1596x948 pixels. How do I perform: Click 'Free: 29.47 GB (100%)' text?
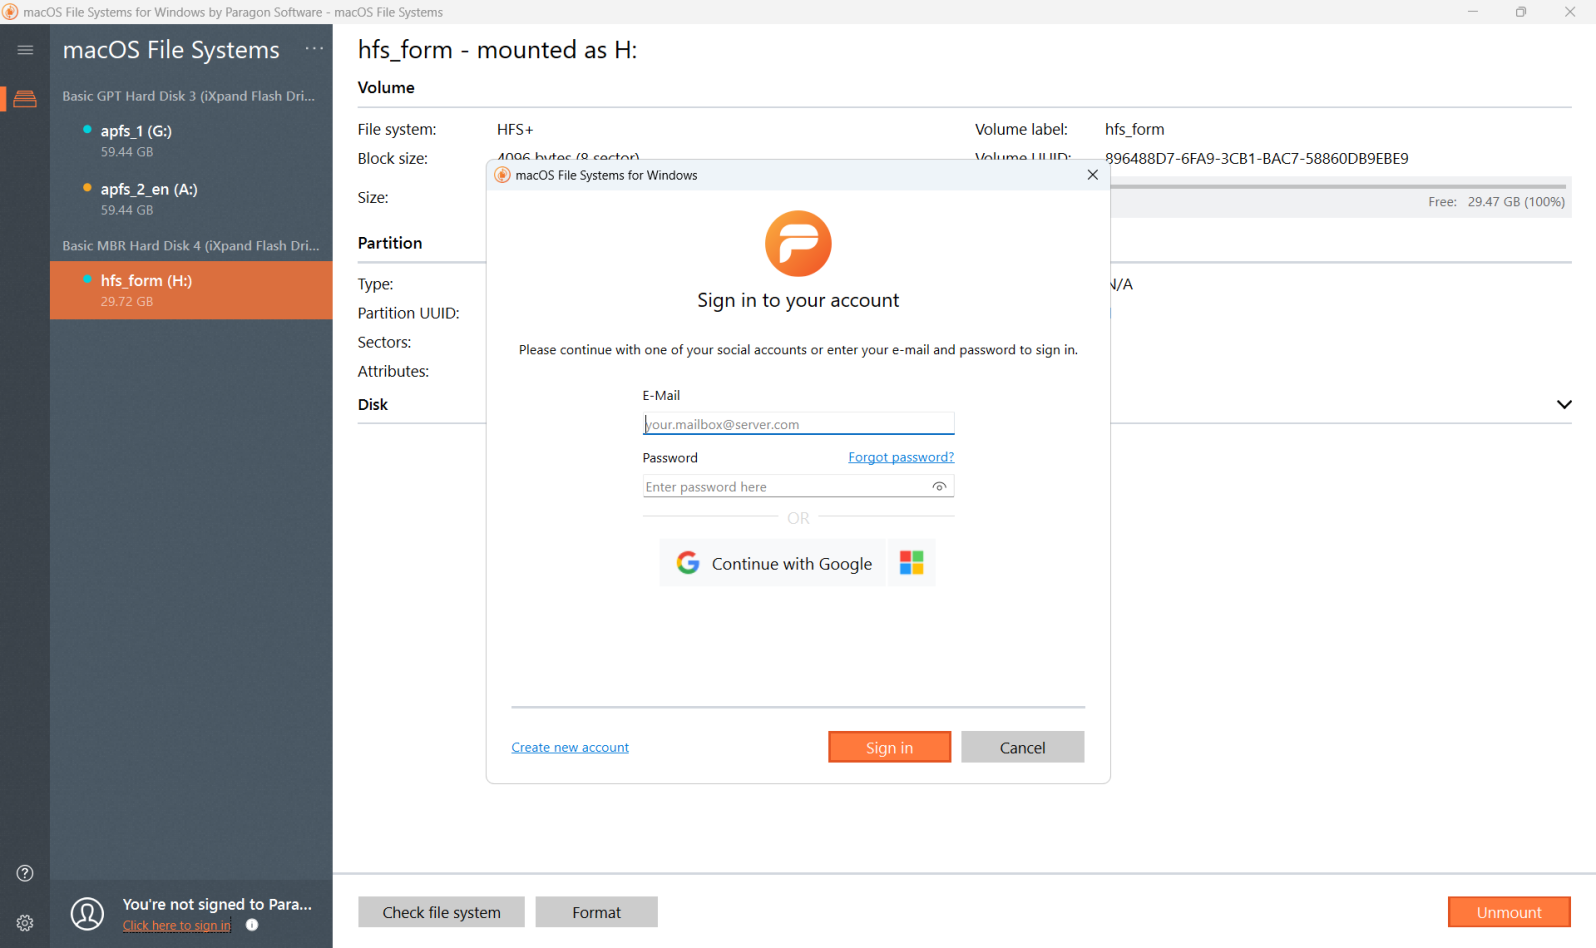1496,202
